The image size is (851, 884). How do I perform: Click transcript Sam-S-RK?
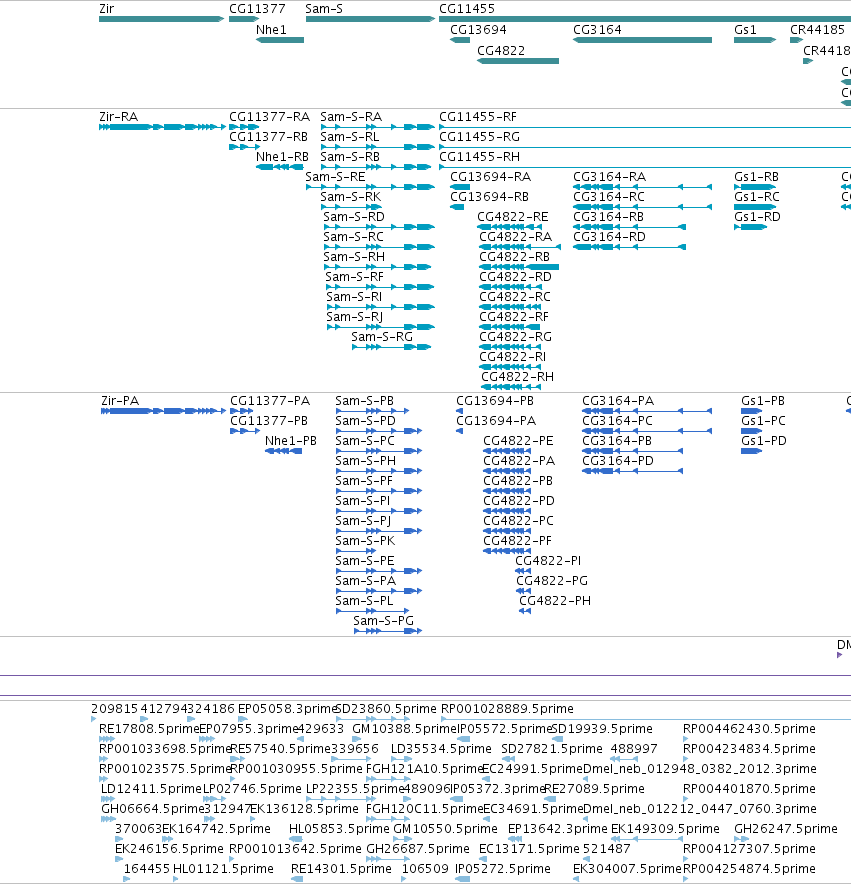point(351,207)
